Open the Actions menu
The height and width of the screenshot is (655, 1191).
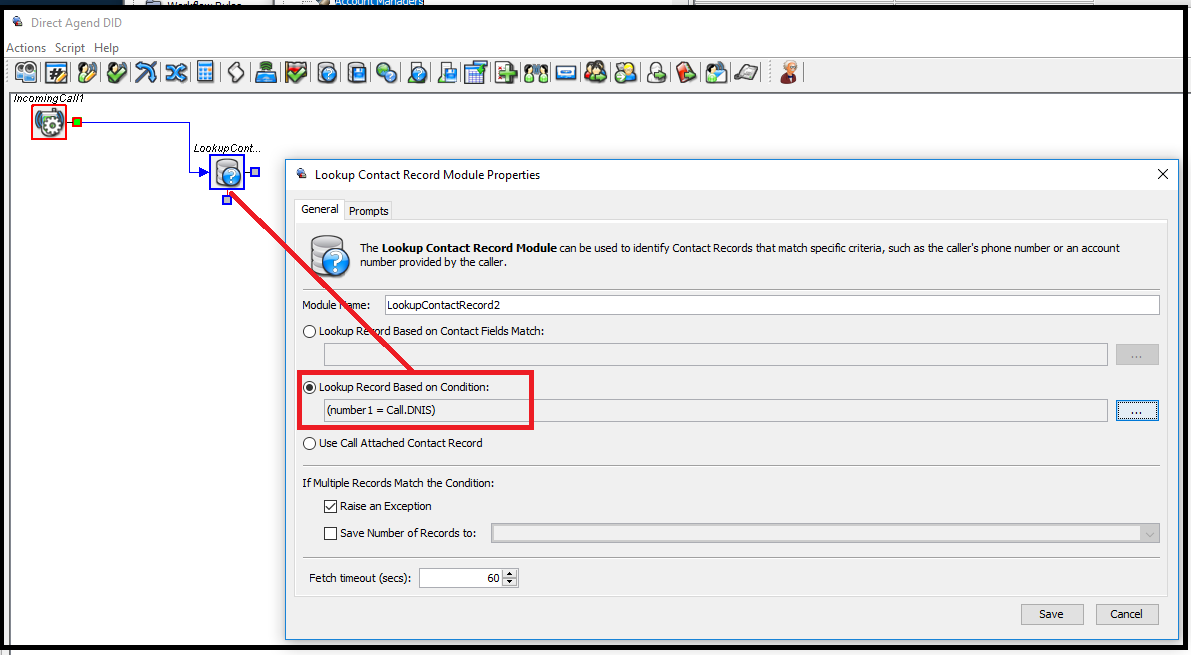click(x=26, y=48)
